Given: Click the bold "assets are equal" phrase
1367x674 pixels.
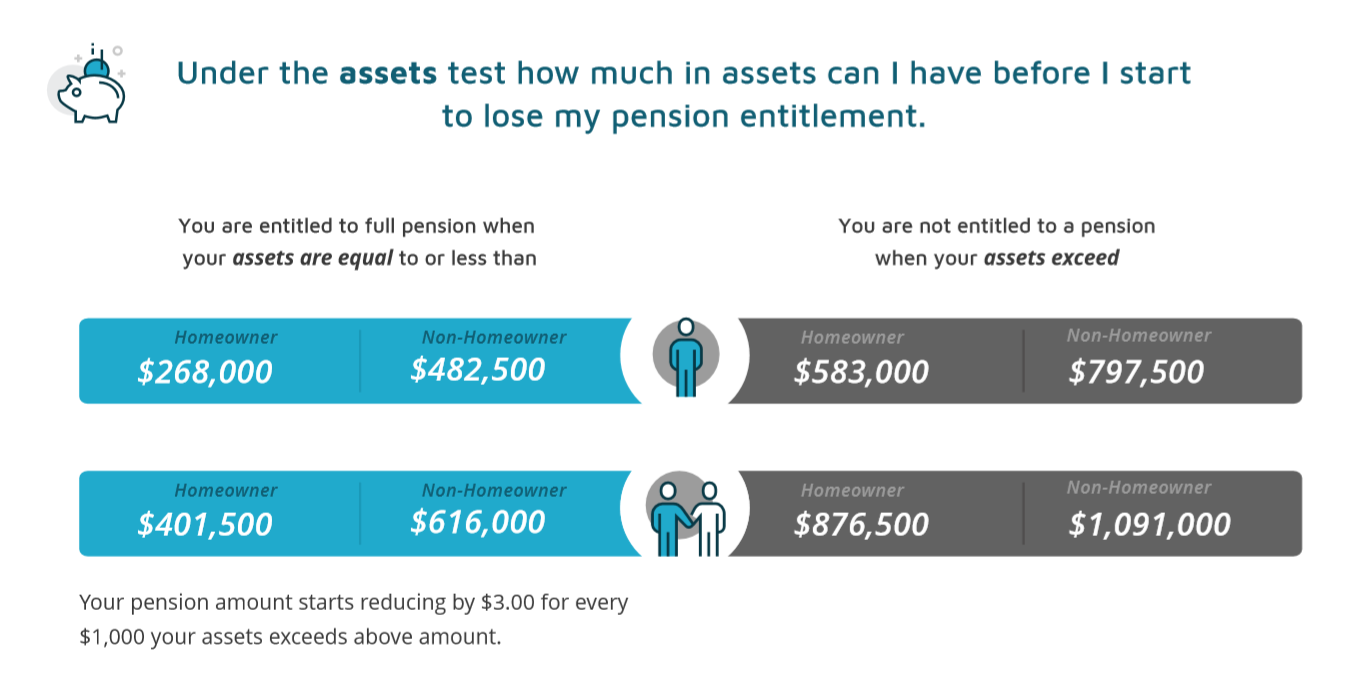Looking at the screenshot, I should click(x=312, y=258).
